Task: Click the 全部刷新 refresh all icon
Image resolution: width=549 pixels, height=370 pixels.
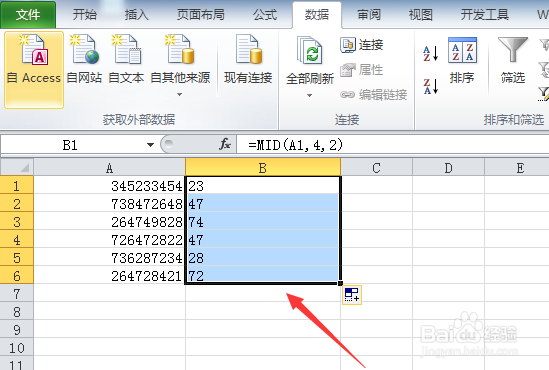Action: tap(310, 51)
